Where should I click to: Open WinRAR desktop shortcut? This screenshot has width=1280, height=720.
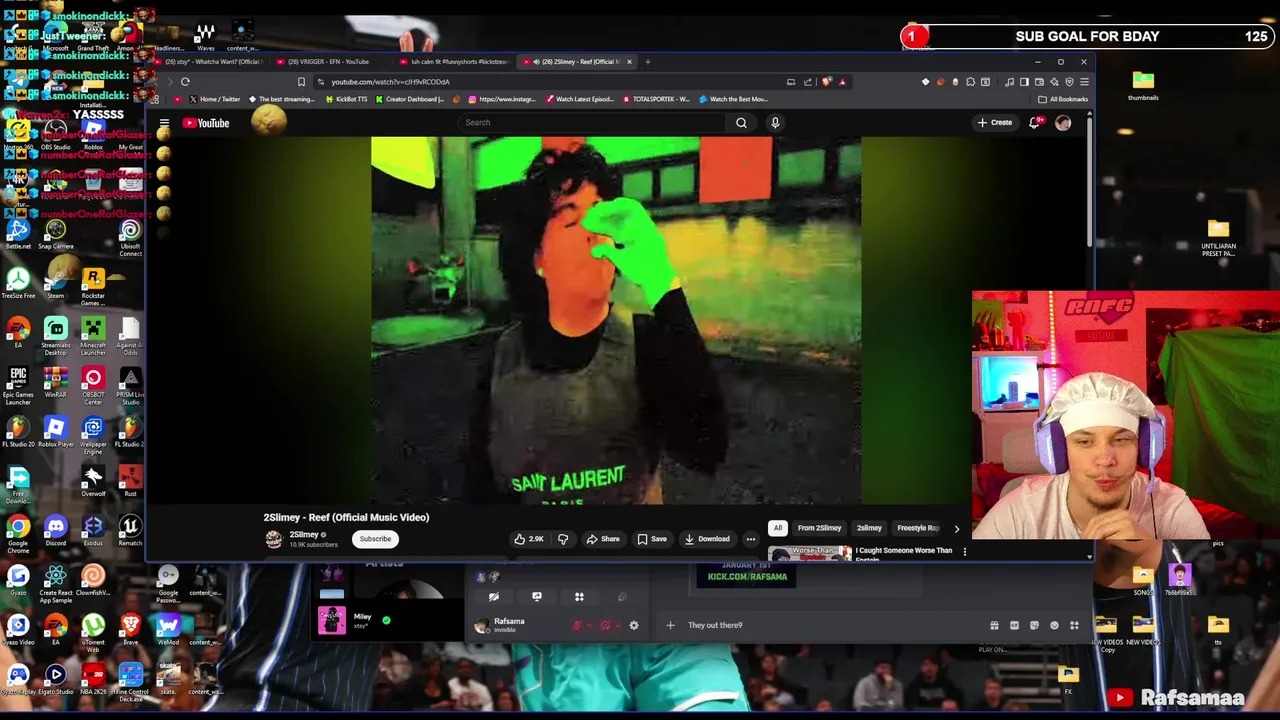(55, 381)
